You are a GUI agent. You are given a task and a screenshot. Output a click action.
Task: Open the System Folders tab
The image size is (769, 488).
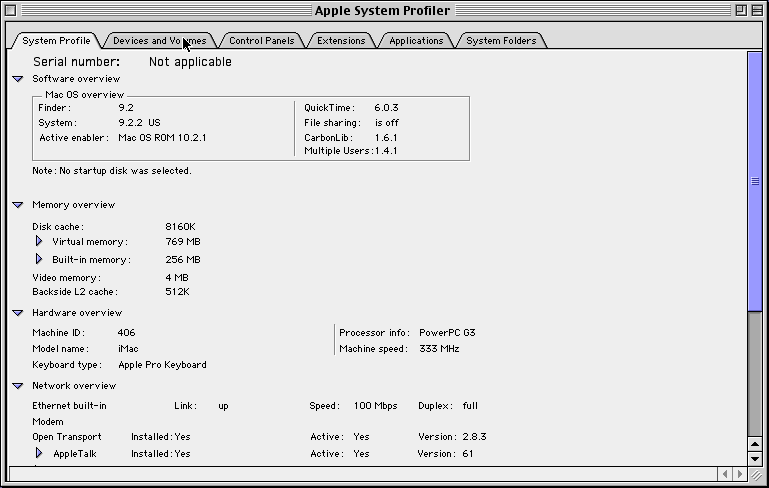[x=501, y=41]
